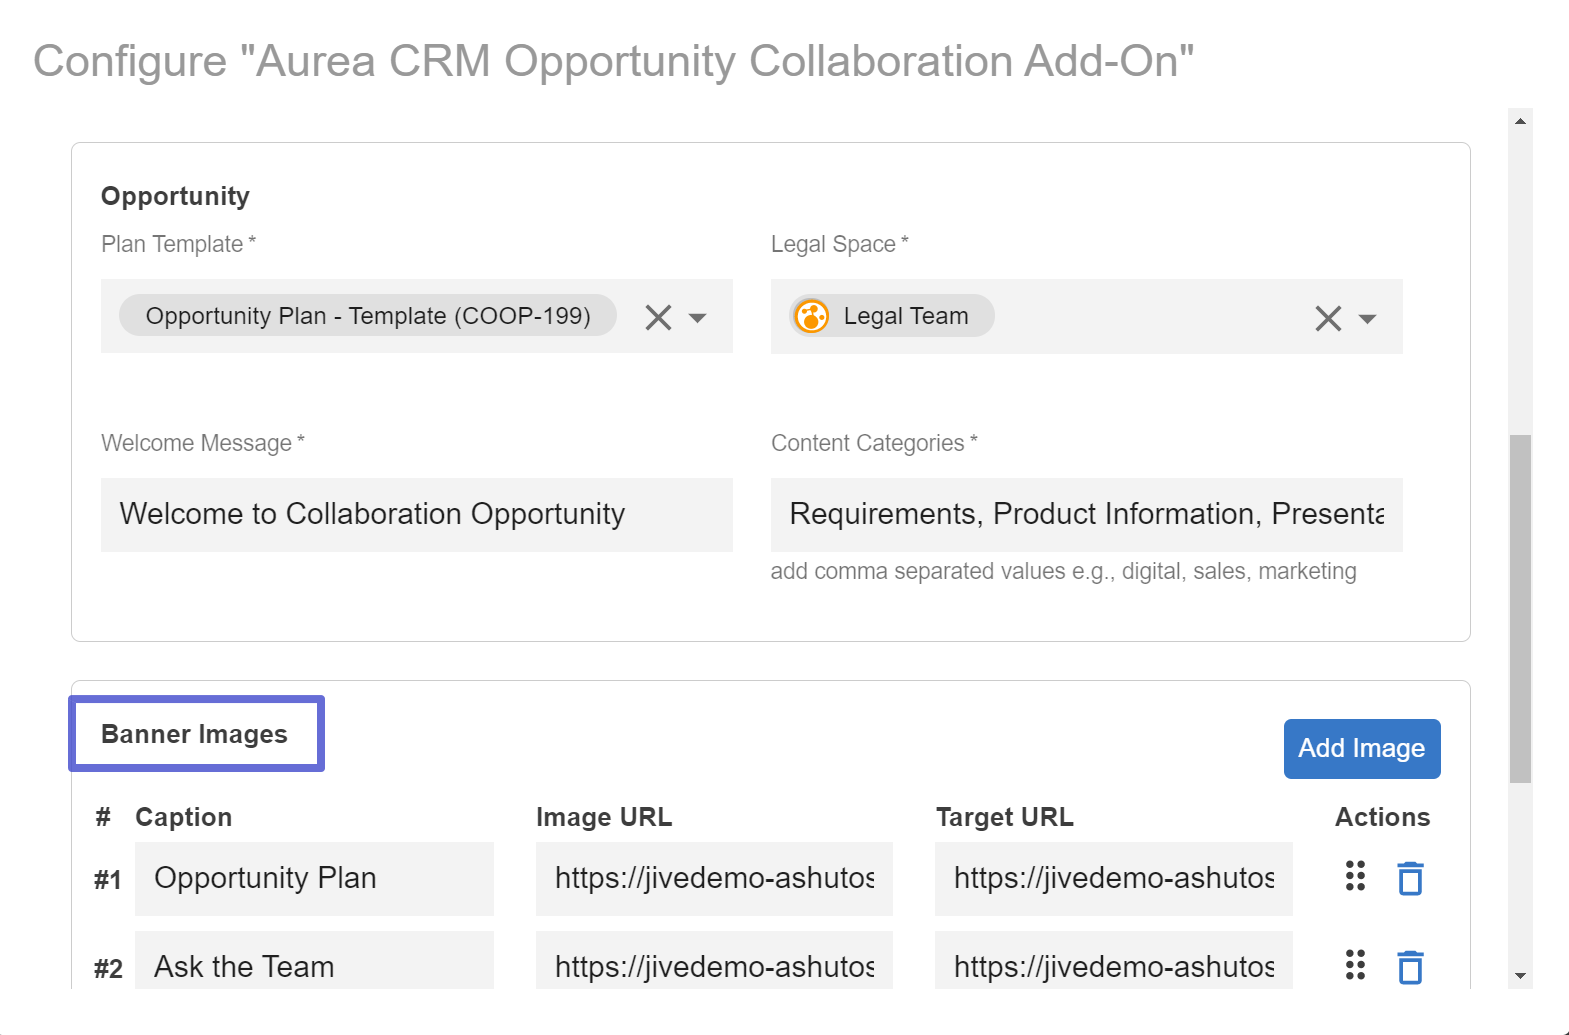The image size is (1569, 1035).
Task: Open the Plan Template dropdown arrow
Action: pos(698,318)
